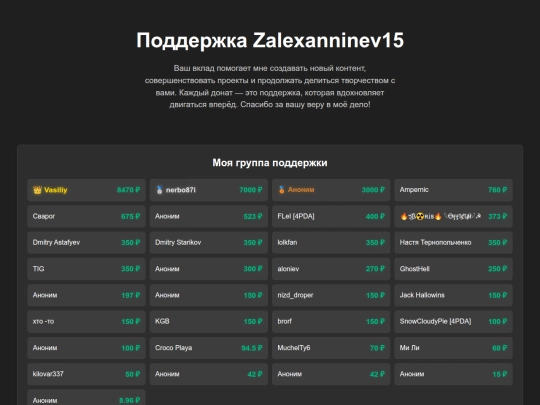Click the '50 ₽' amount

point(133,374)
